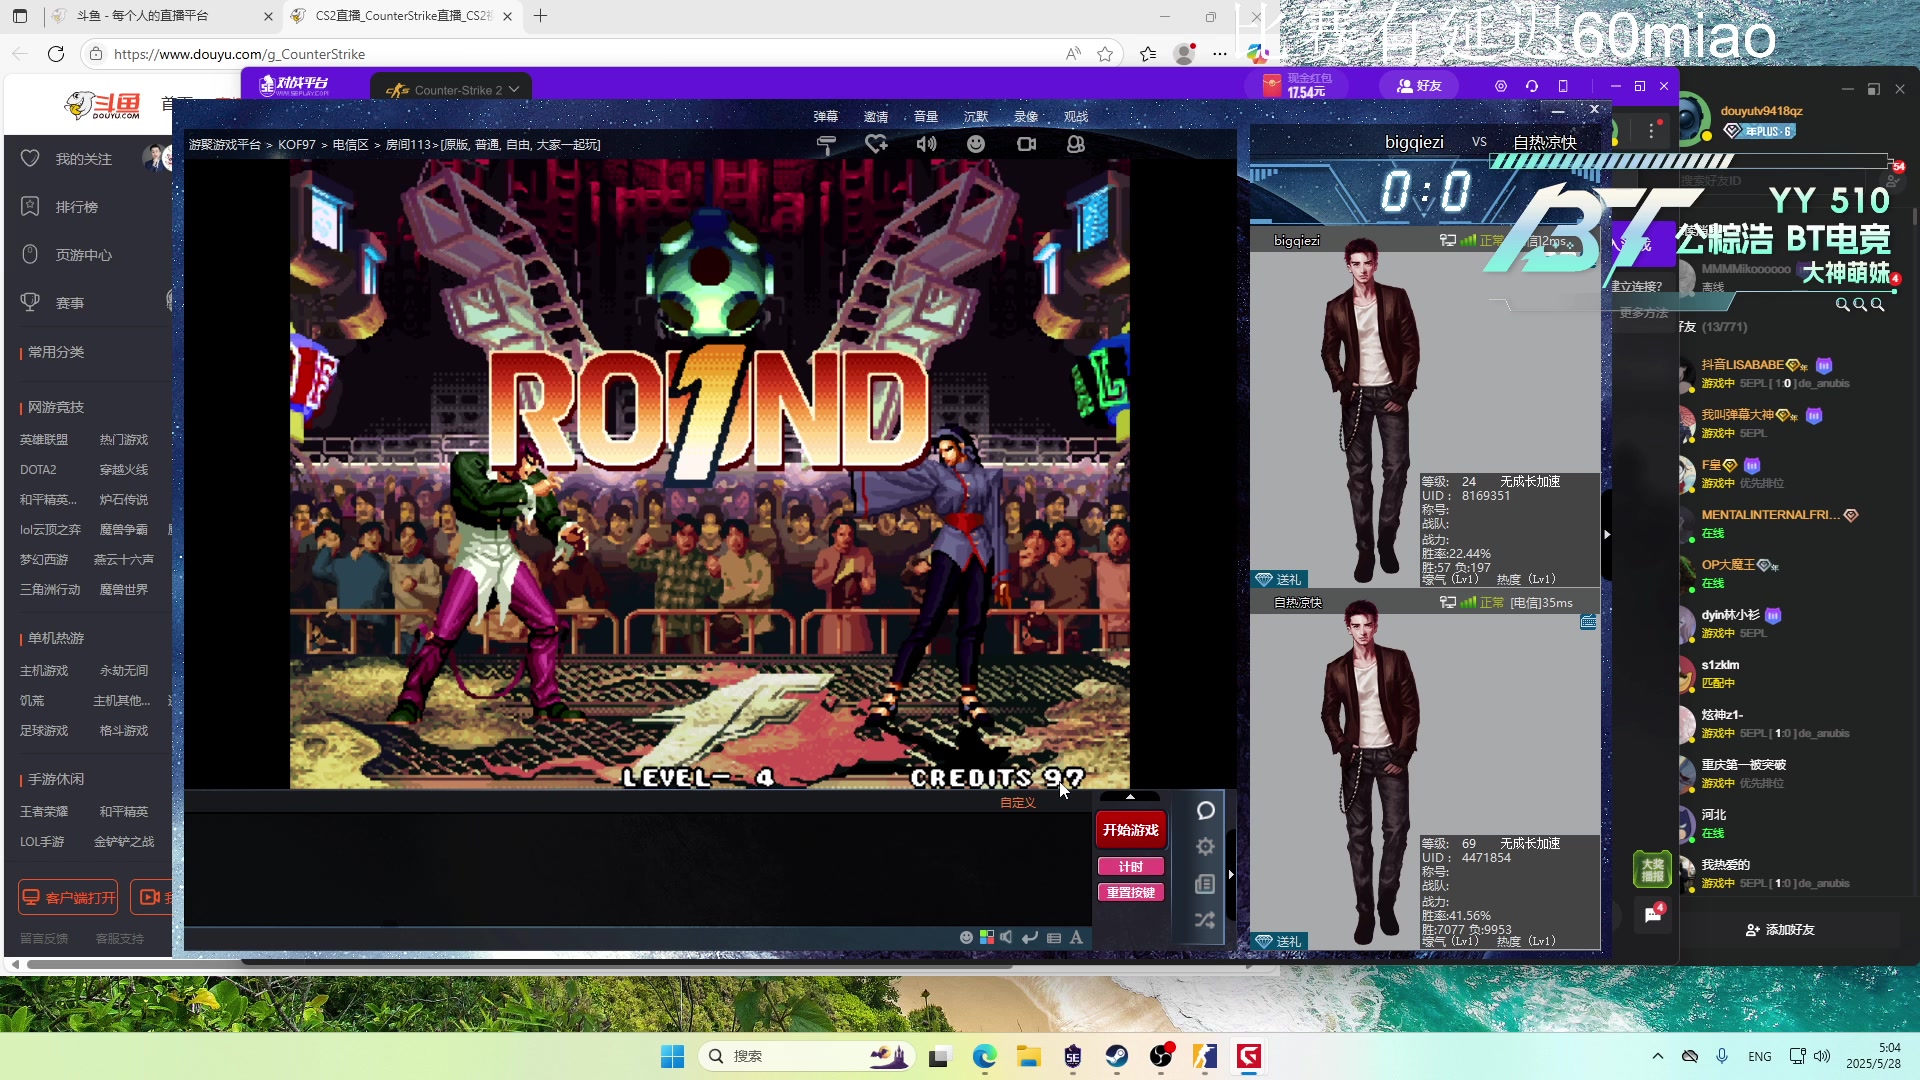Click the 重置按键 reset keys button
The width and height of the screenshot is (1920, 1080).
1131,893
